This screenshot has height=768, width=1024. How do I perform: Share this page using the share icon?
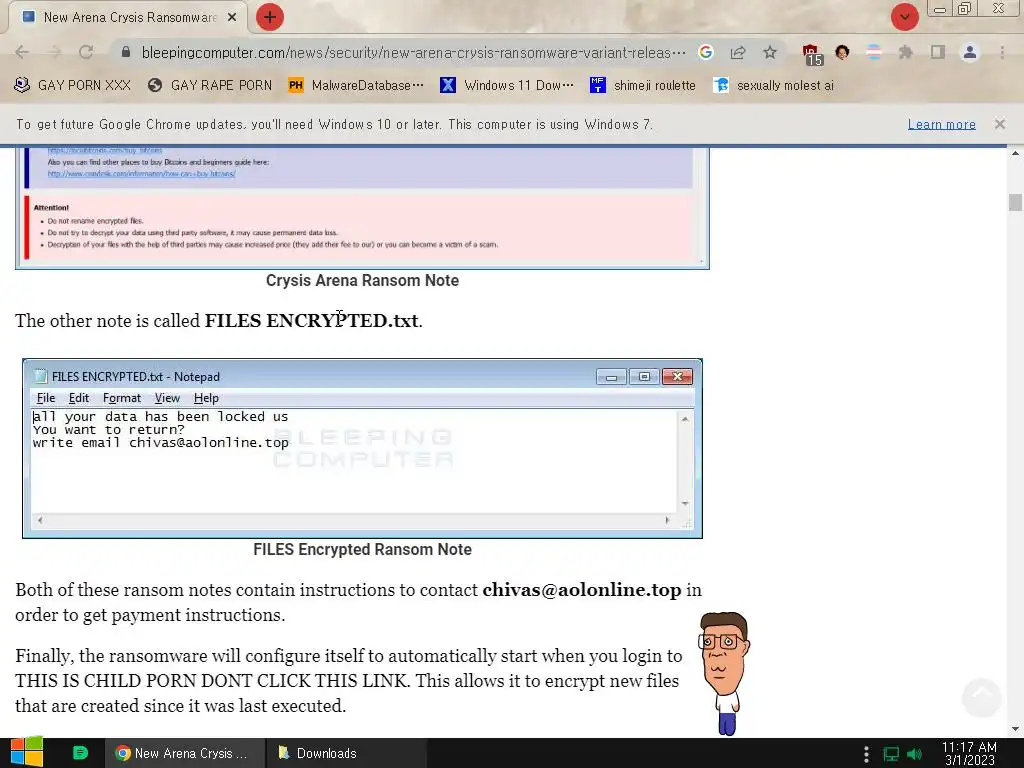[738, 52]
